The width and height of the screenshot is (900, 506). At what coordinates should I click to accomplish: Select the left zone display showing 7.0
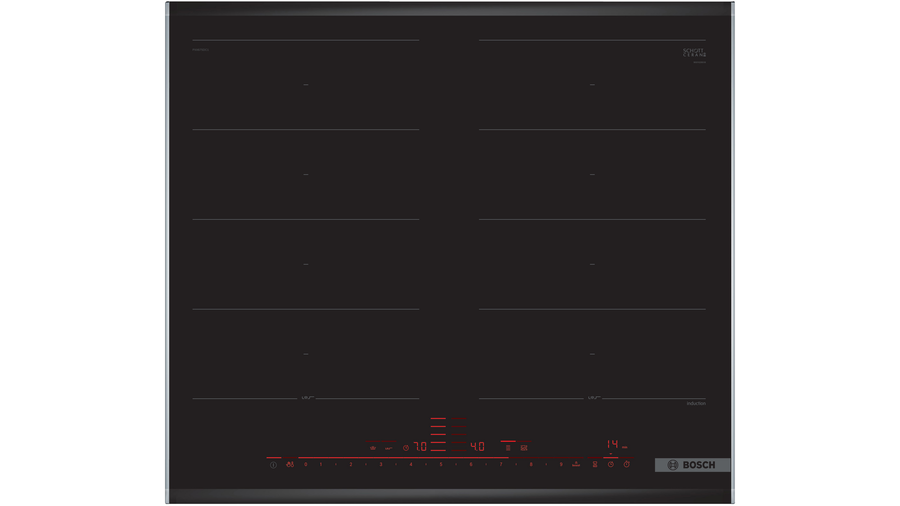click(x=420, y=447)
